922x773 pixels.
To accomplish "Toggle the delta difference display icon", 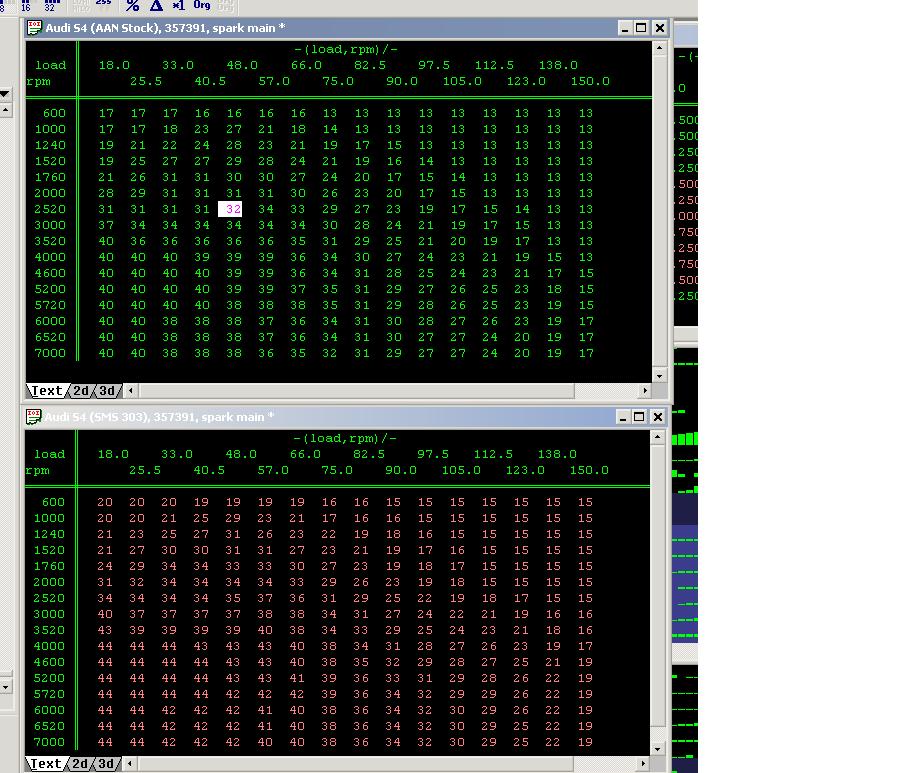I will click(x=156, y=5).
